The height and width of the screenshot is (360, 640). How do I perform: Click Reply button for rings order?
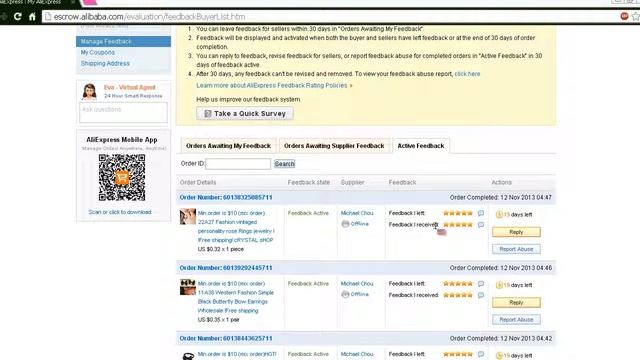(x=516, y=232)
